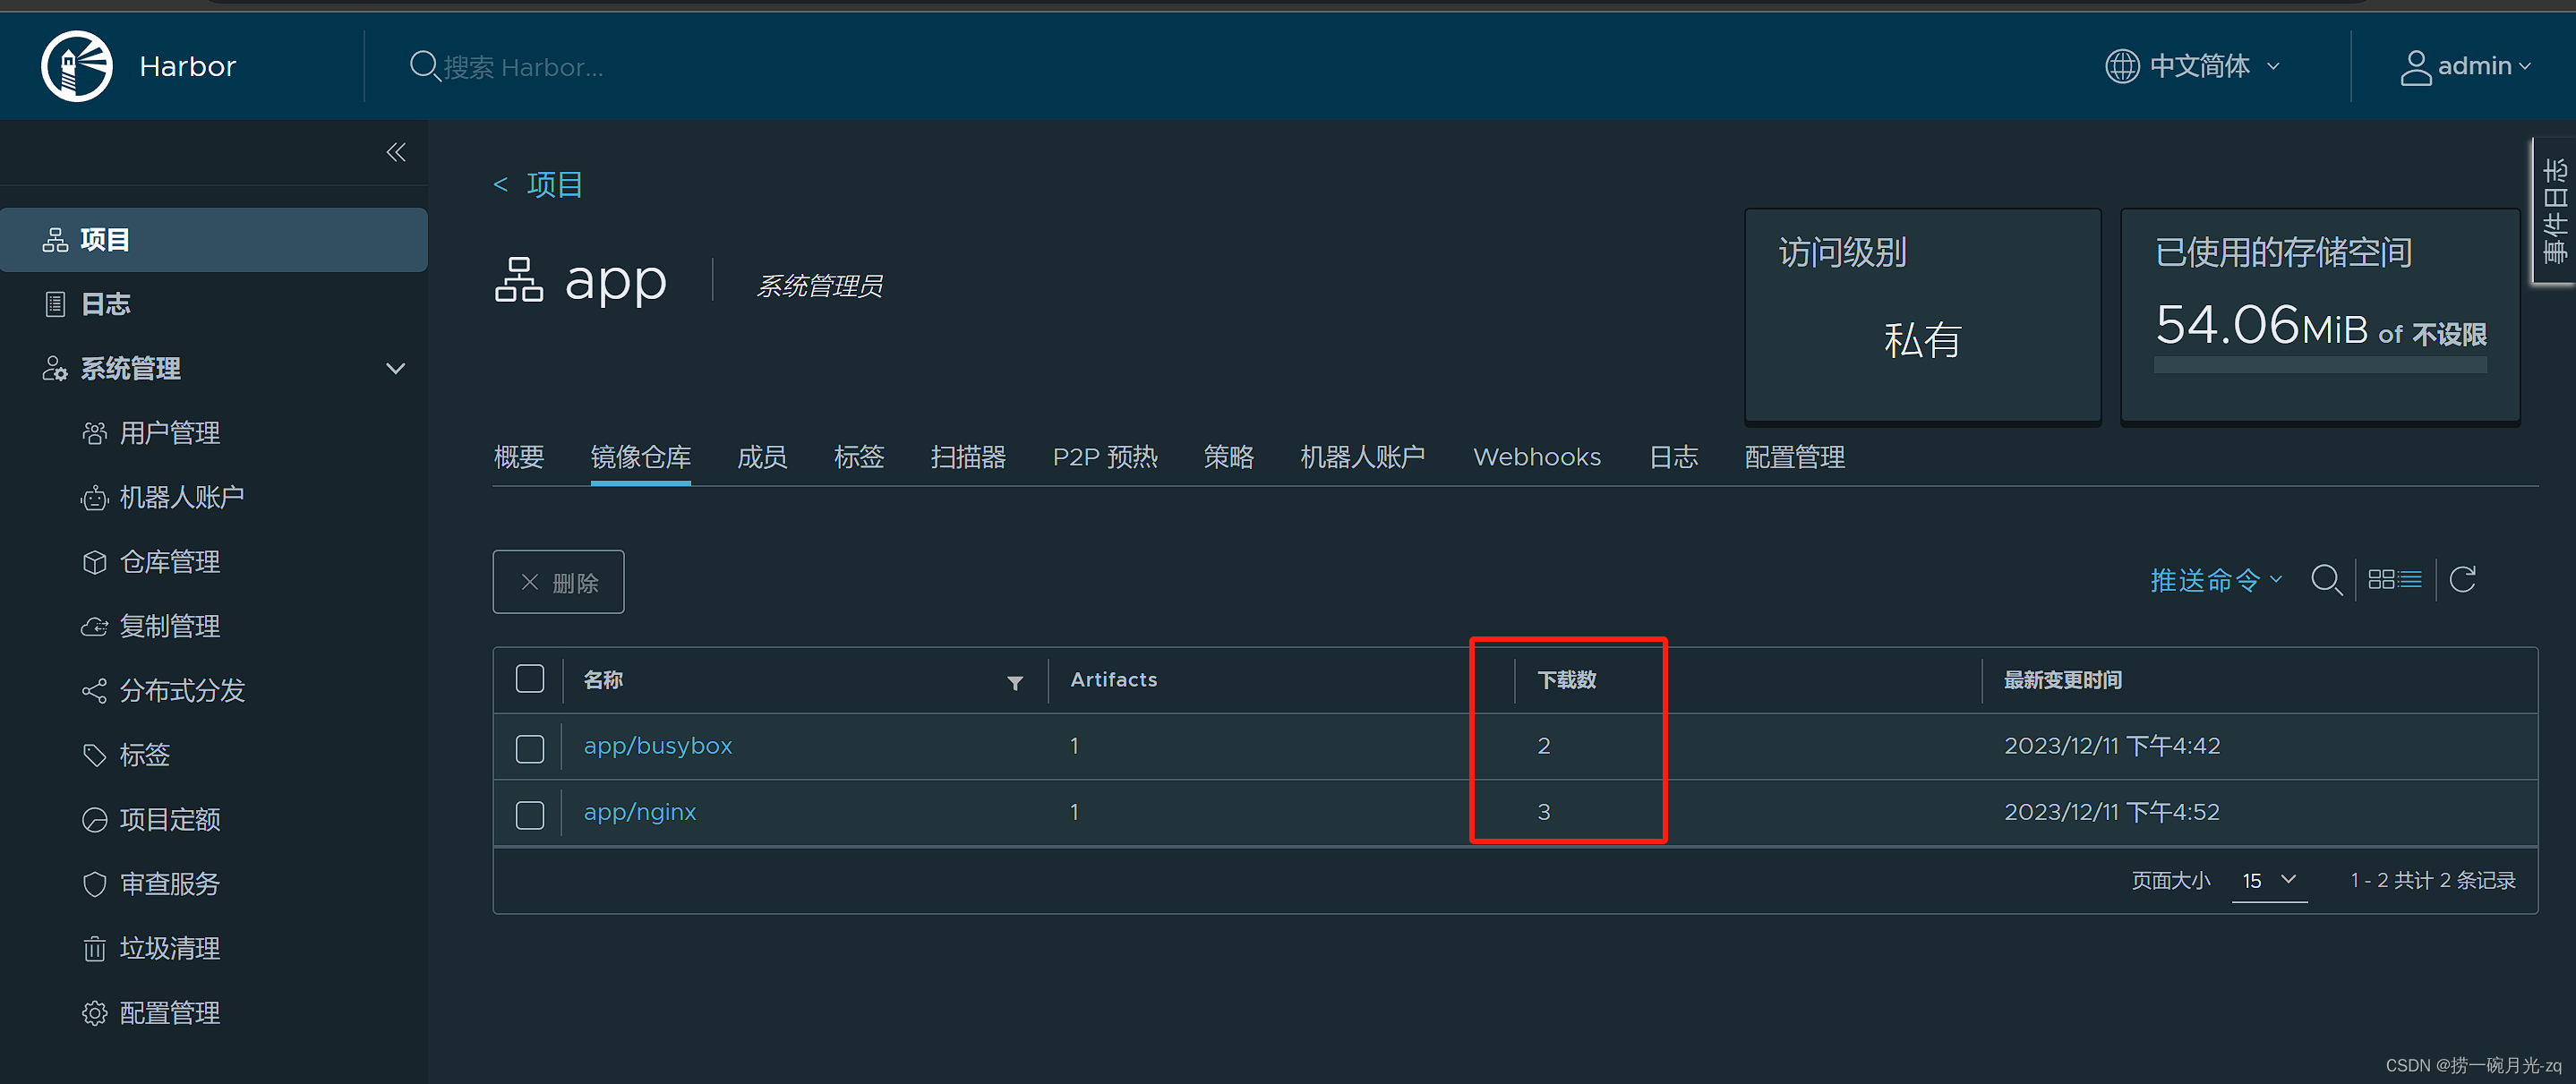Click the 配置管理 gear icon in sidebar

pyautogui.click(x=94, y=1013)
